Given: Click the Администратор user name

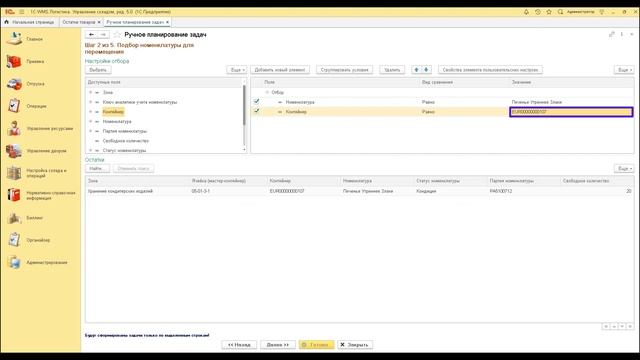Looking at the screenshot, I should click(x=580, y=12).
